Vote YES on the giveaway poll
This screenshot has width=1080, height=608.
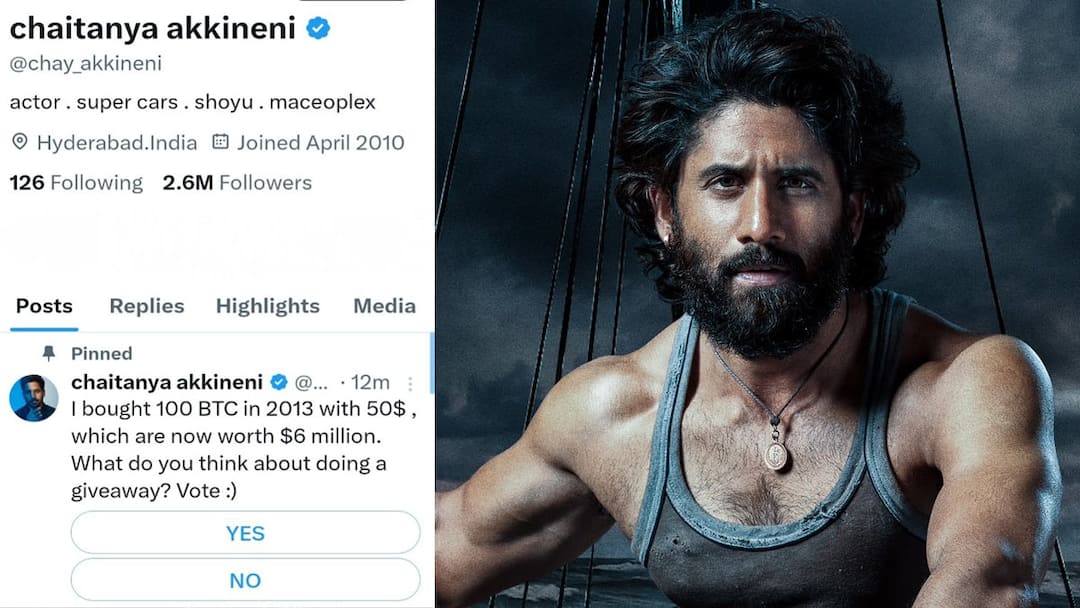[245, 532]
